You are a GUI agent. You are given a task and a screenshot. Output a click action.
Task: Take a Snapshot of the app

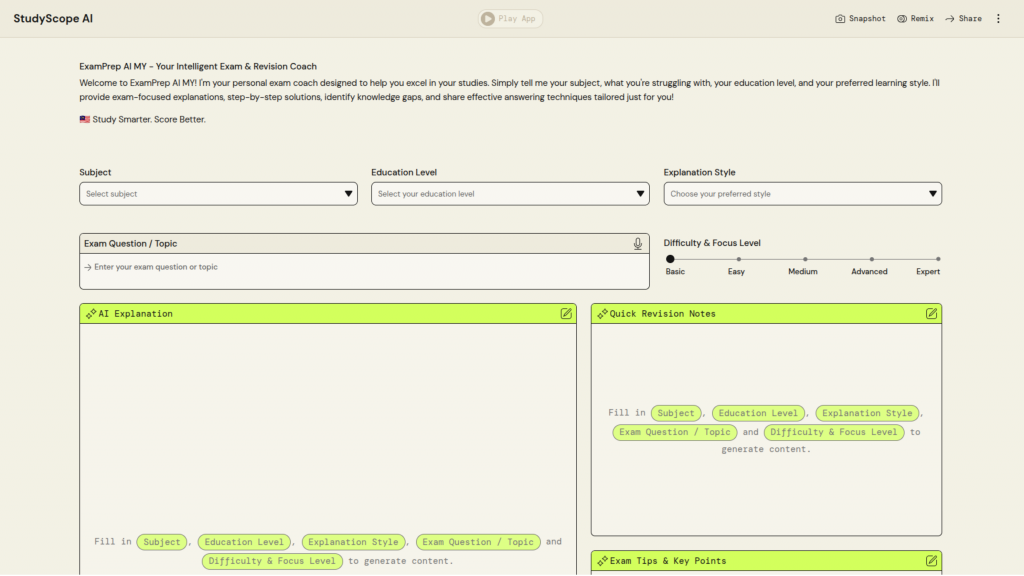coord(860,19)
